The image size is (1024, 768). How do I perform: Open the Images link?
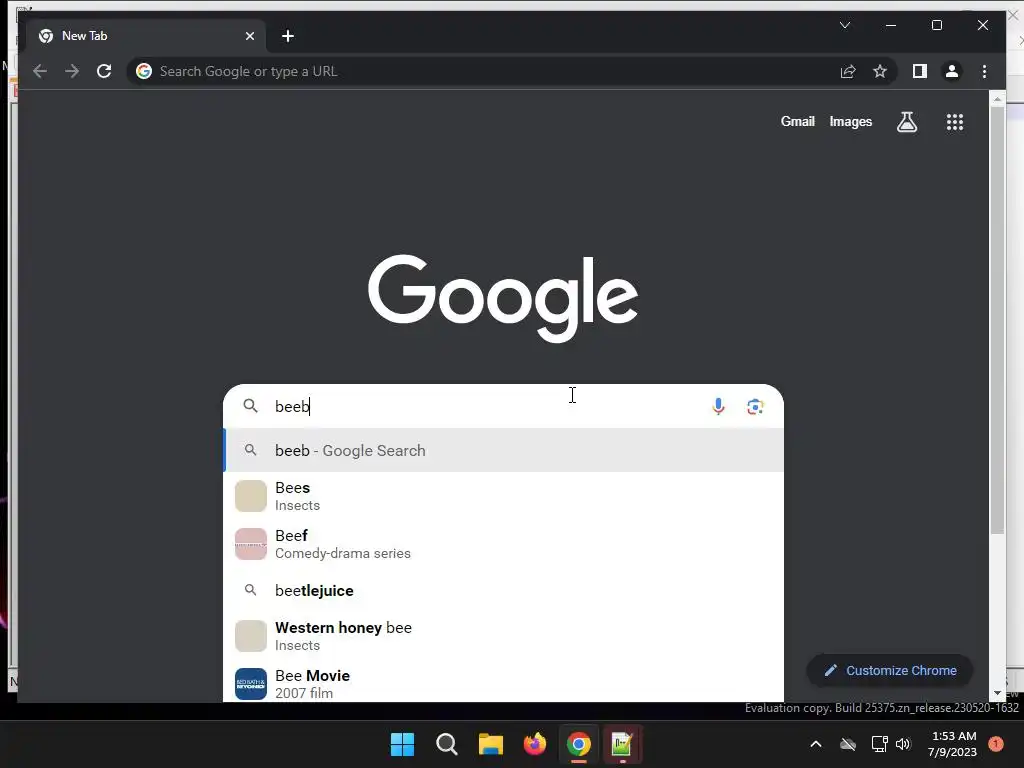[850, 121]
